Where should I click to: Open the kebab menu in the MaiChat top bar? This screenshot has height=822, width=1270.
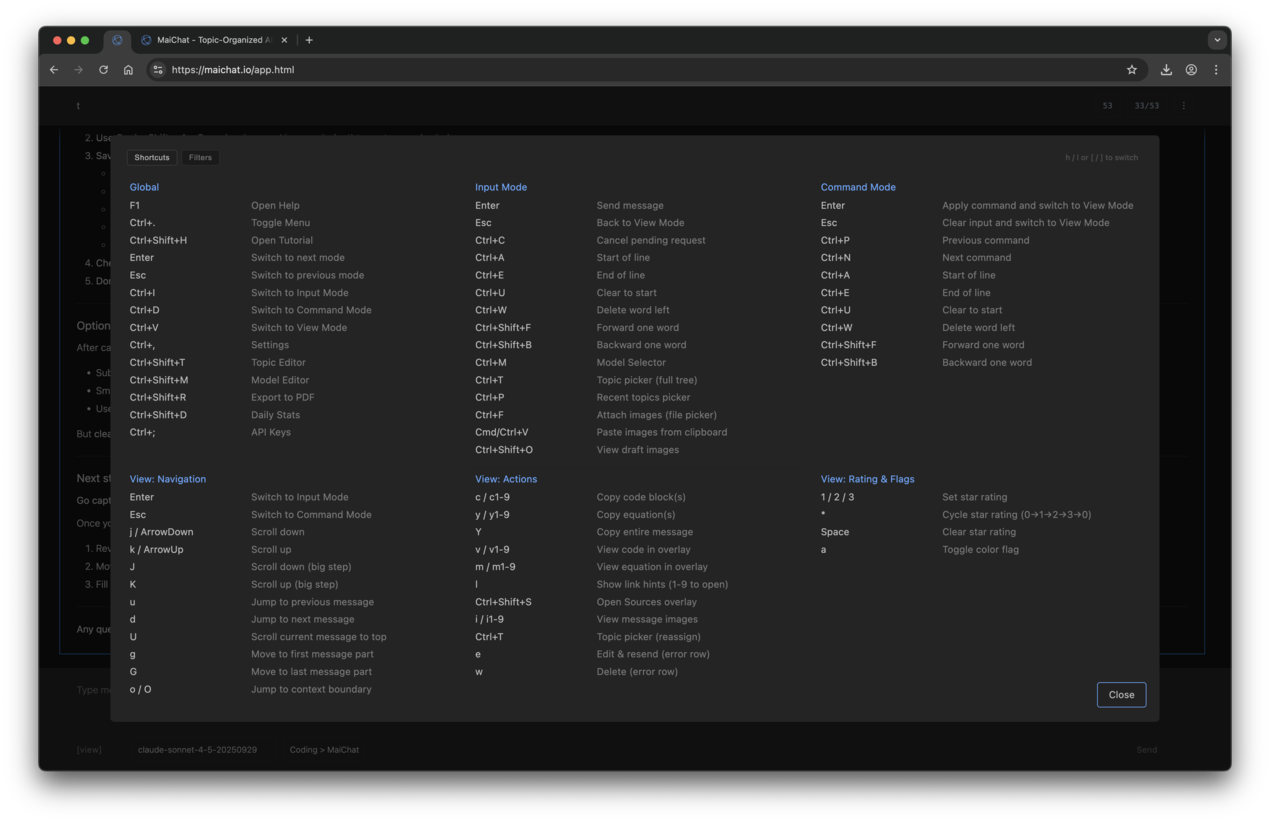click(x=1184, y=105)
